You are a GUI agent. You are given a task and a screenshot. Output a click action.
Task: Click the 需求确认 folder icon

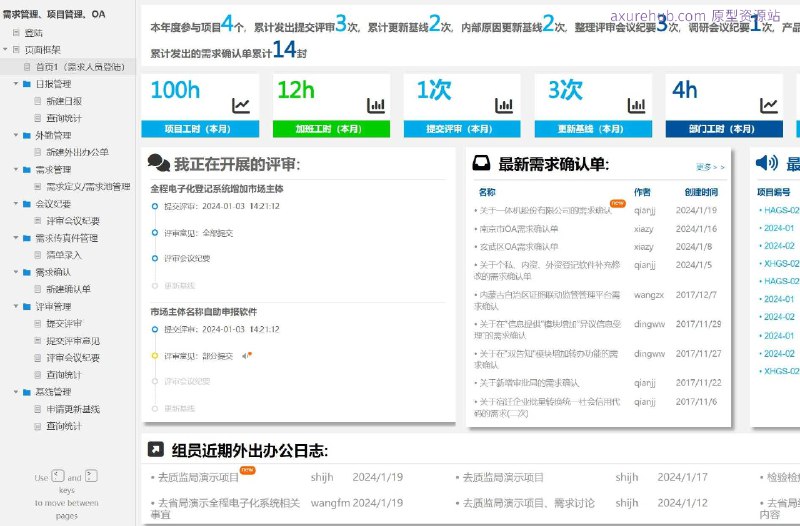(27, 272)
